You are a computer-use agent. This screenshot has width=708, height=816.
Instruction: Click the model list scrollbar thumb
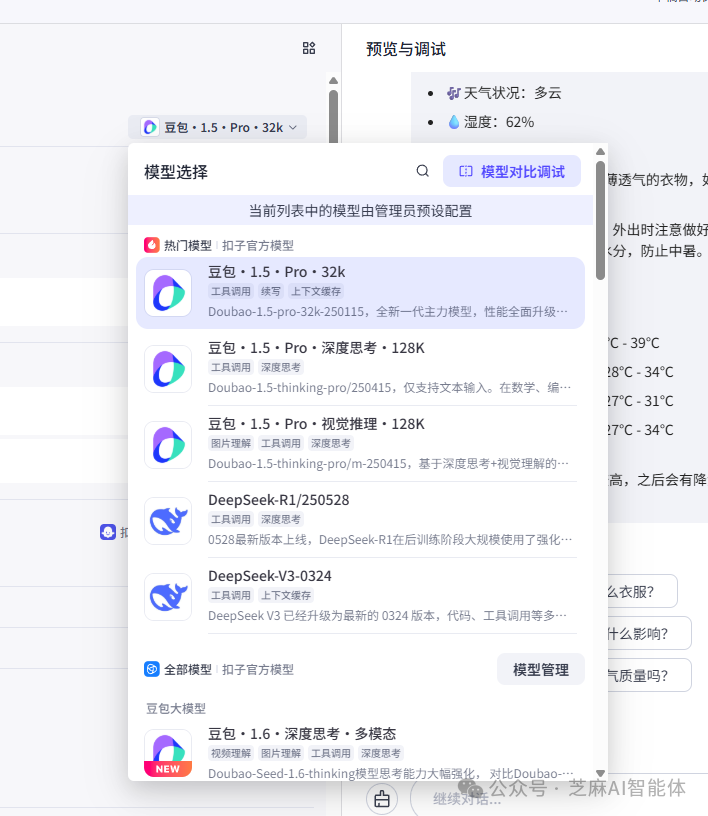600,221
